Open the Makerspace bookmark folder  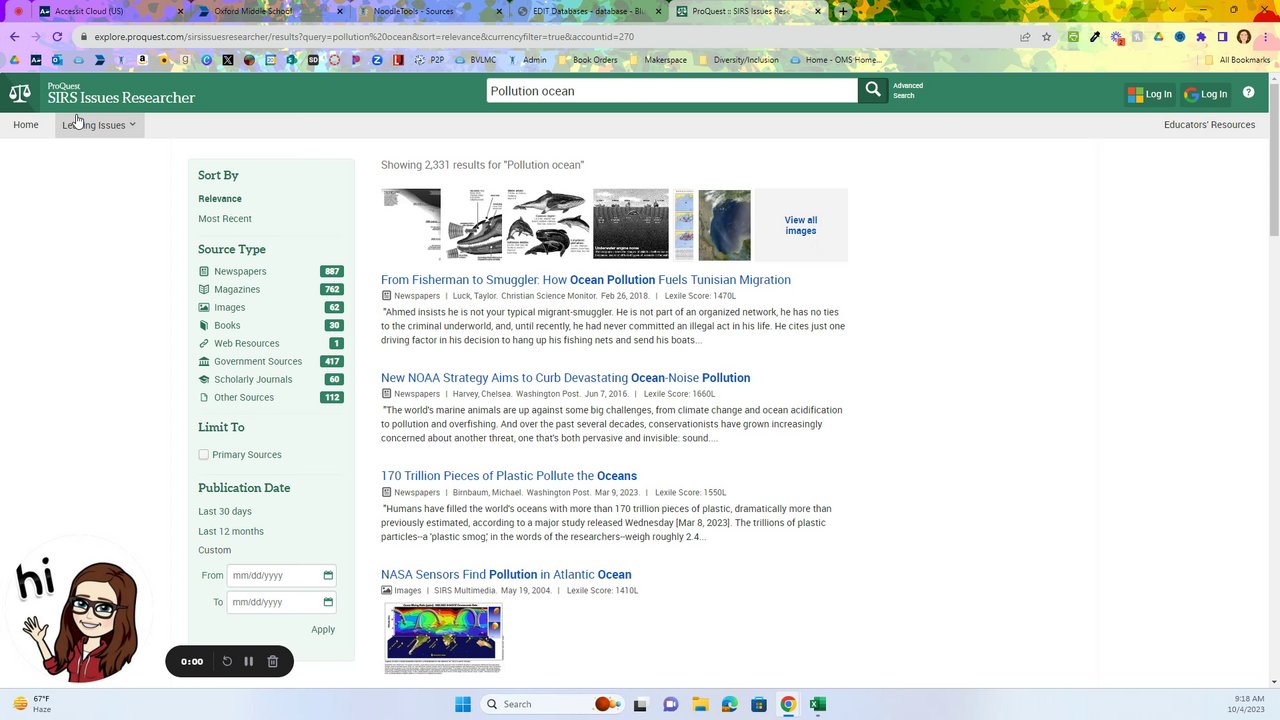[x=658, y=60]
